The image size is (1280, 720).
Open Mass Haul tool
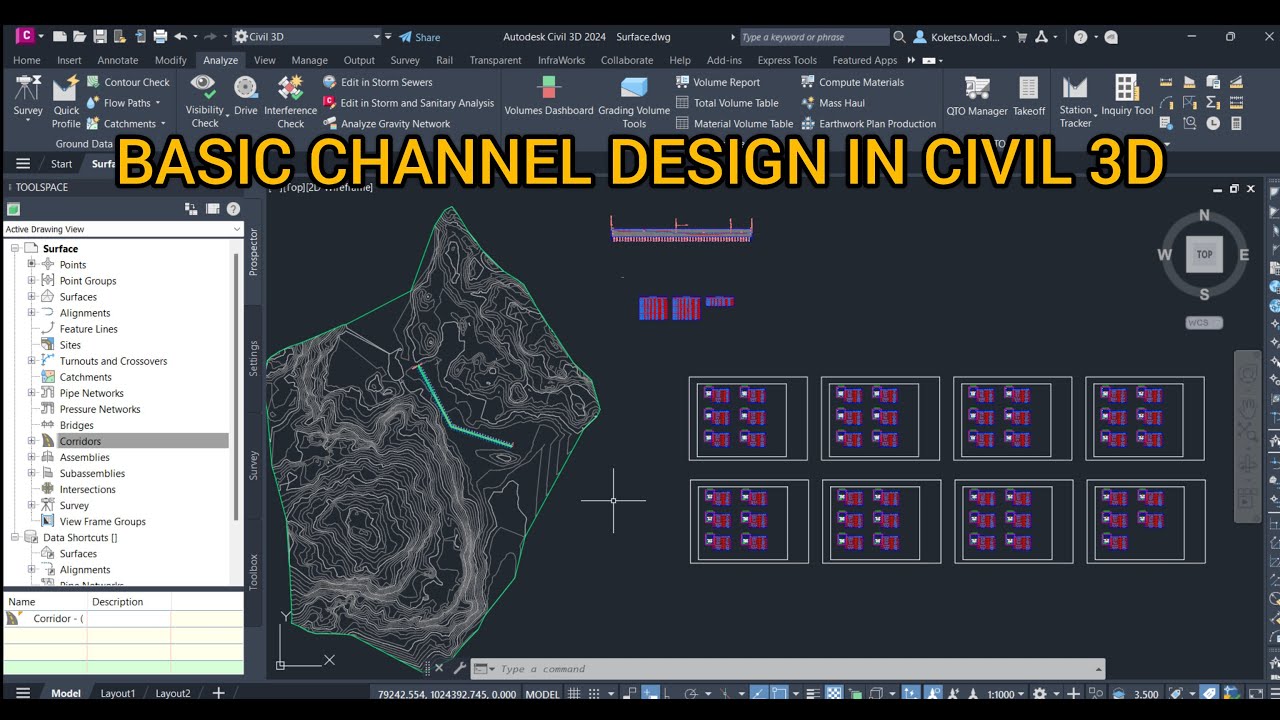833,103
